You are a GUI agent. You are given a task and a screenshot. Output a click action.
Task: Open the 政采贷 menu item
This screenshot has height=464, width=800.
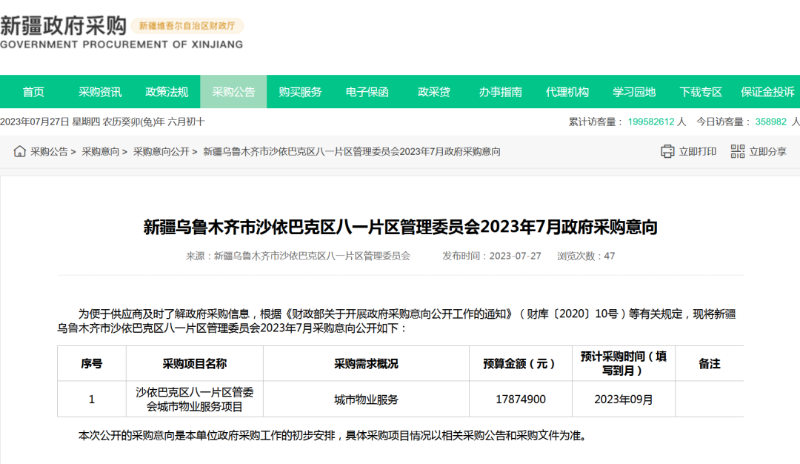click(434, 92)
